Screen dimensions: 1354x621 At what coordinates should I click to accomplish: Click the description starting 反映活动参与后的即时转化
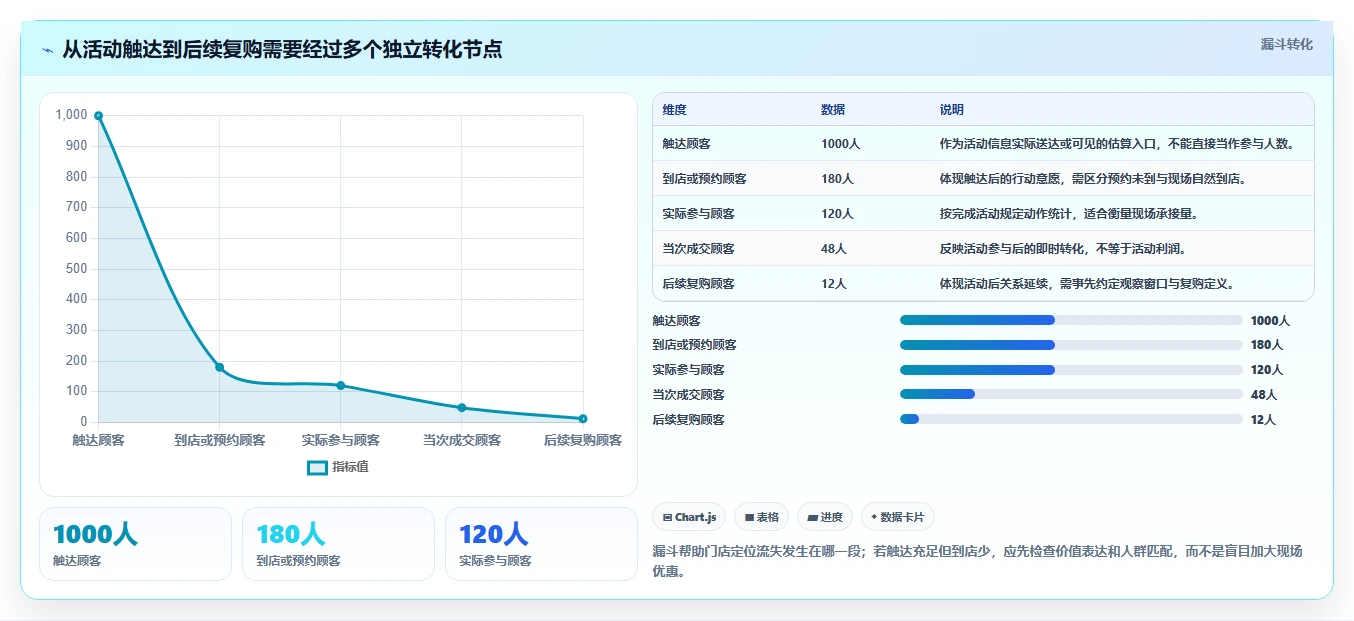(x=1062, y=248)
